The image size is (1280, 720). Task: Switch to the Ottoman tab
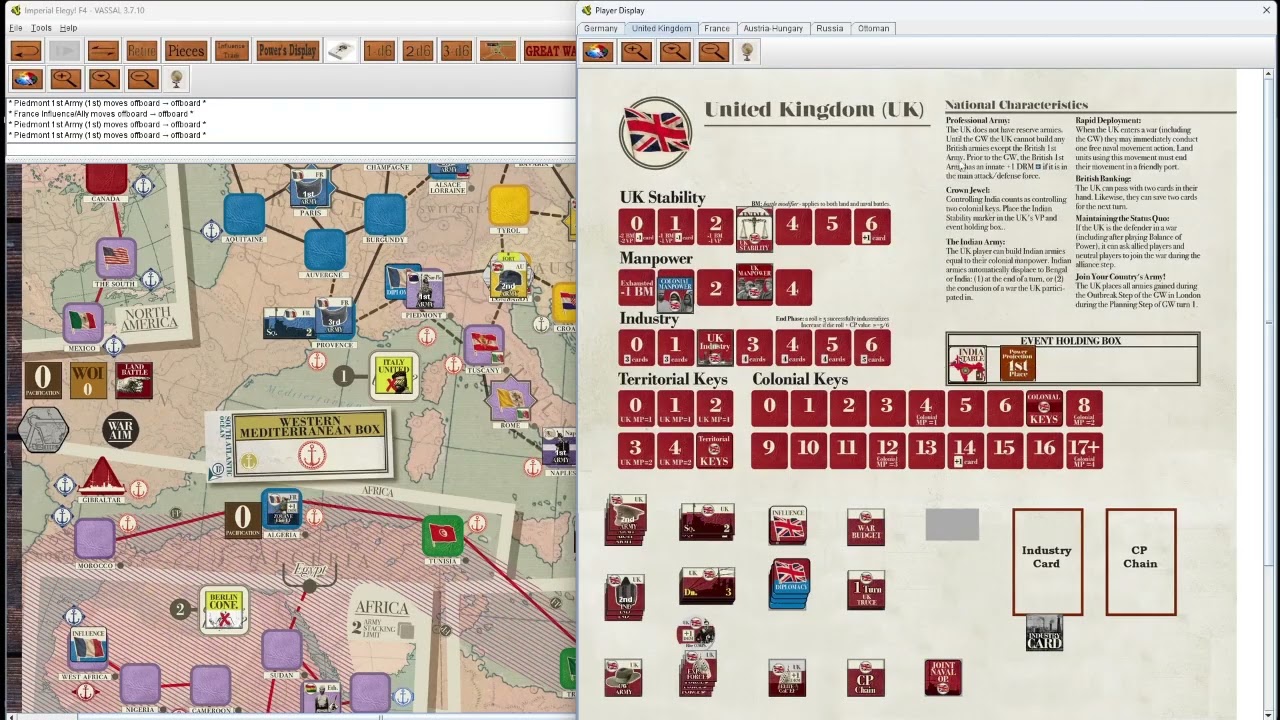[x=873, y=28]
